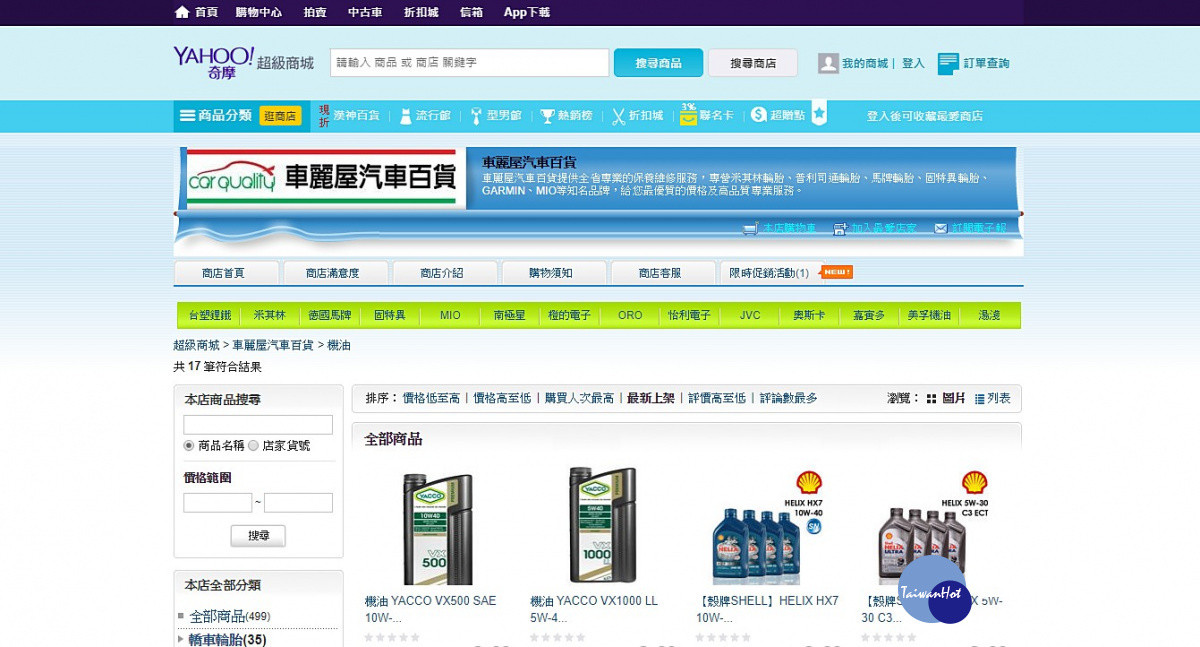The height and width of the screenshot is (647, 1200).
Task: Switch to 圖片 grid view icon
Action: coord(931,399)
